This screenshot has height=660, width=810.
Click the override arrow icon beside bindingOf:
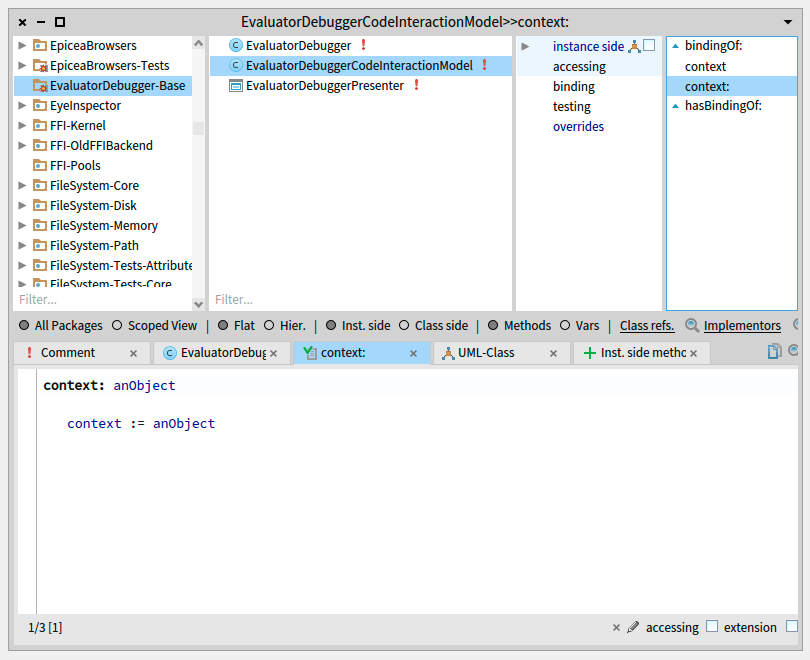(x=675, y=46)
